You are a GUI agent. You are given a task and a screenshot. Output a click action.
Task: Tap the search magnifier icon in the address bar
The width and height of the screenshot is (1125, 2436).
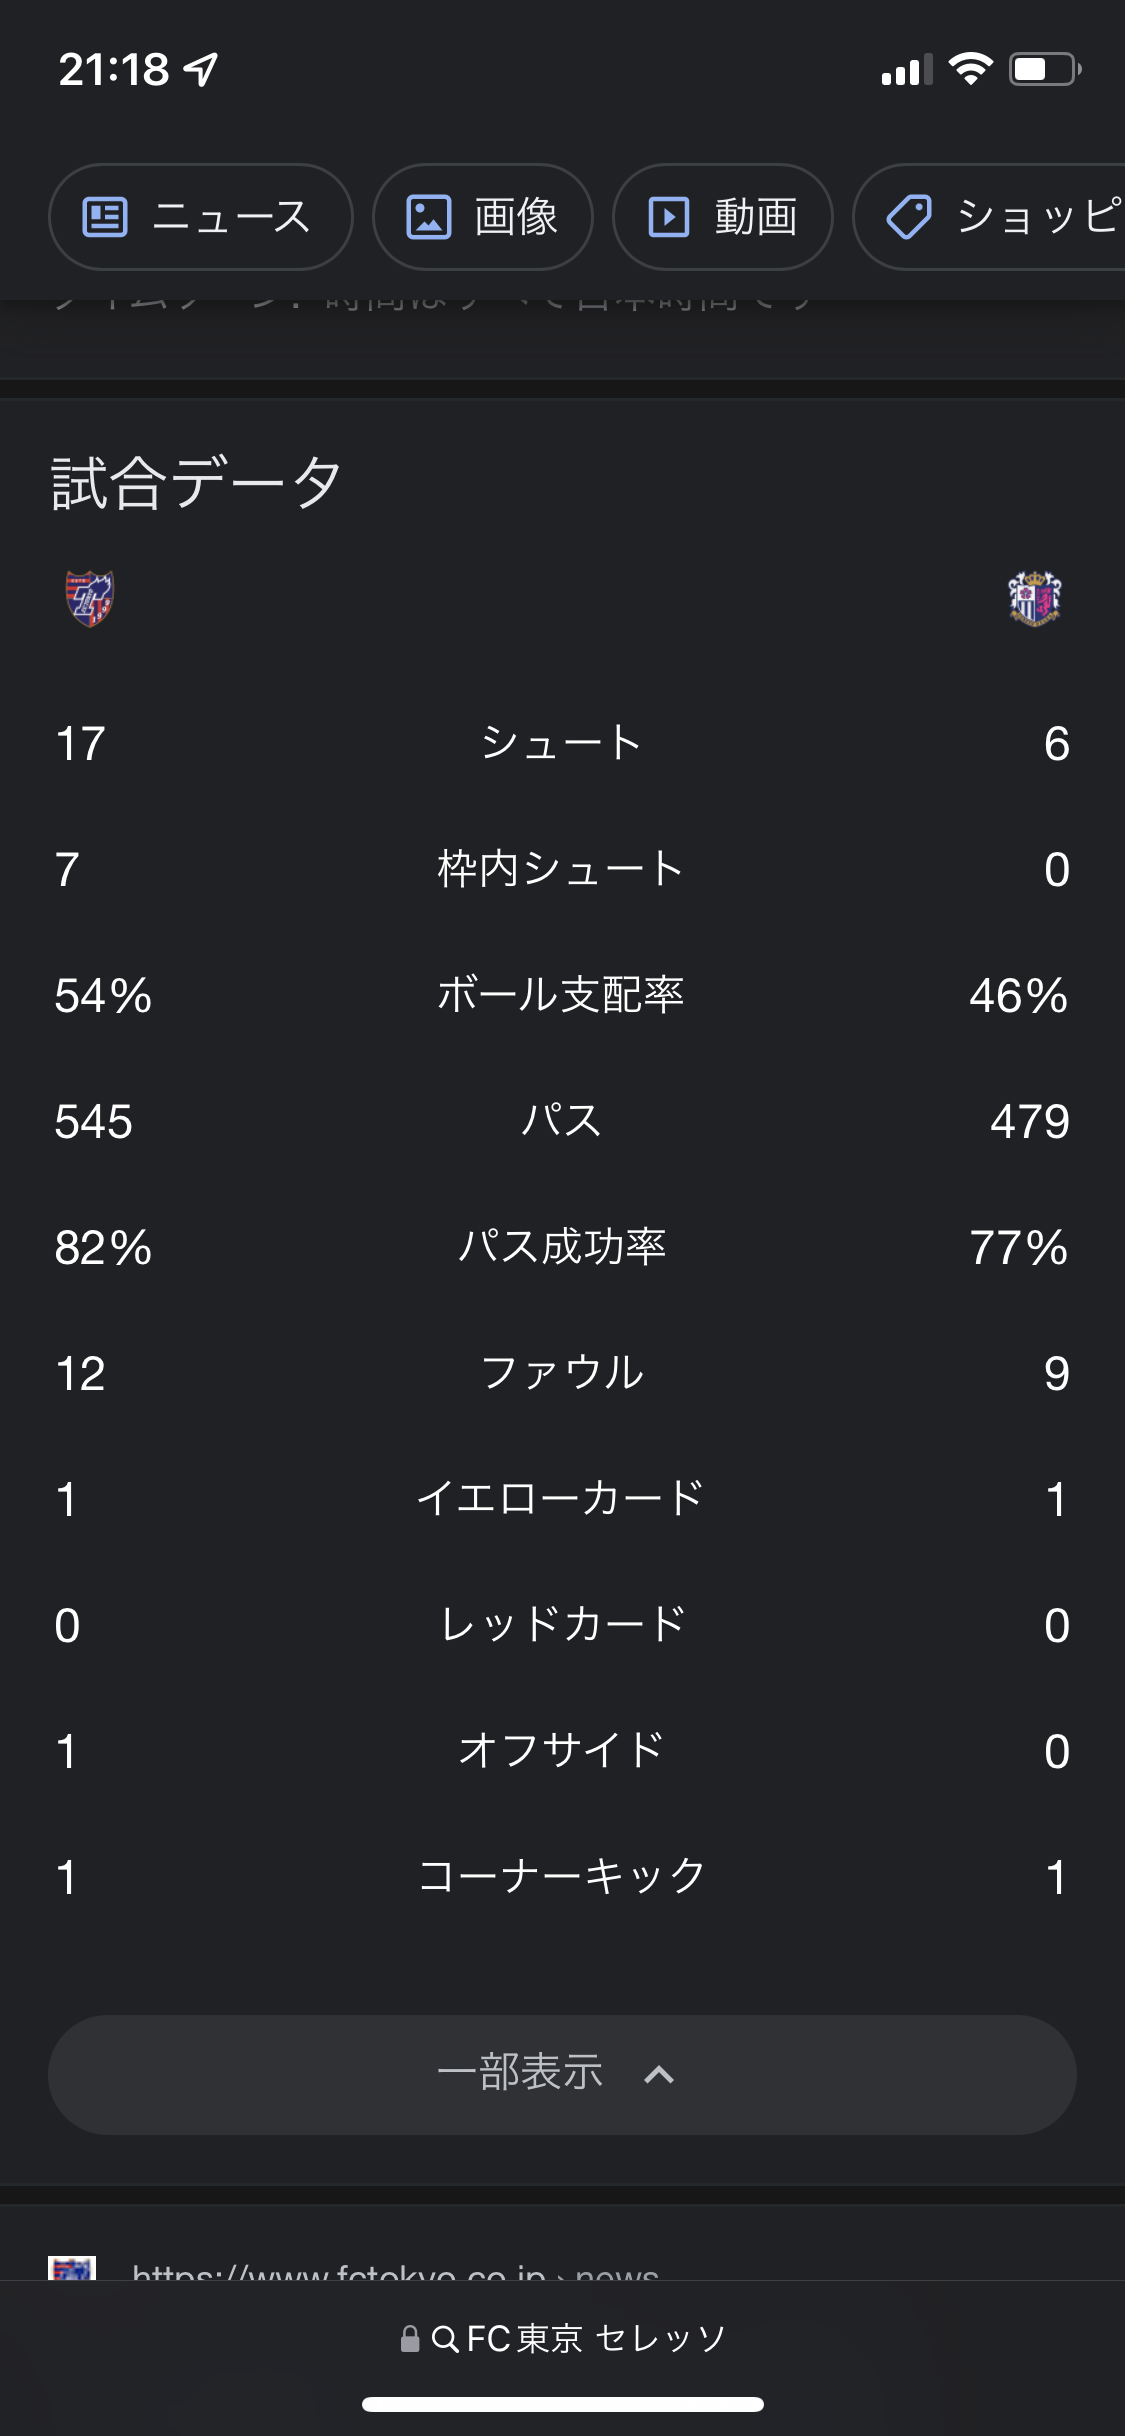click(445, 2338)
